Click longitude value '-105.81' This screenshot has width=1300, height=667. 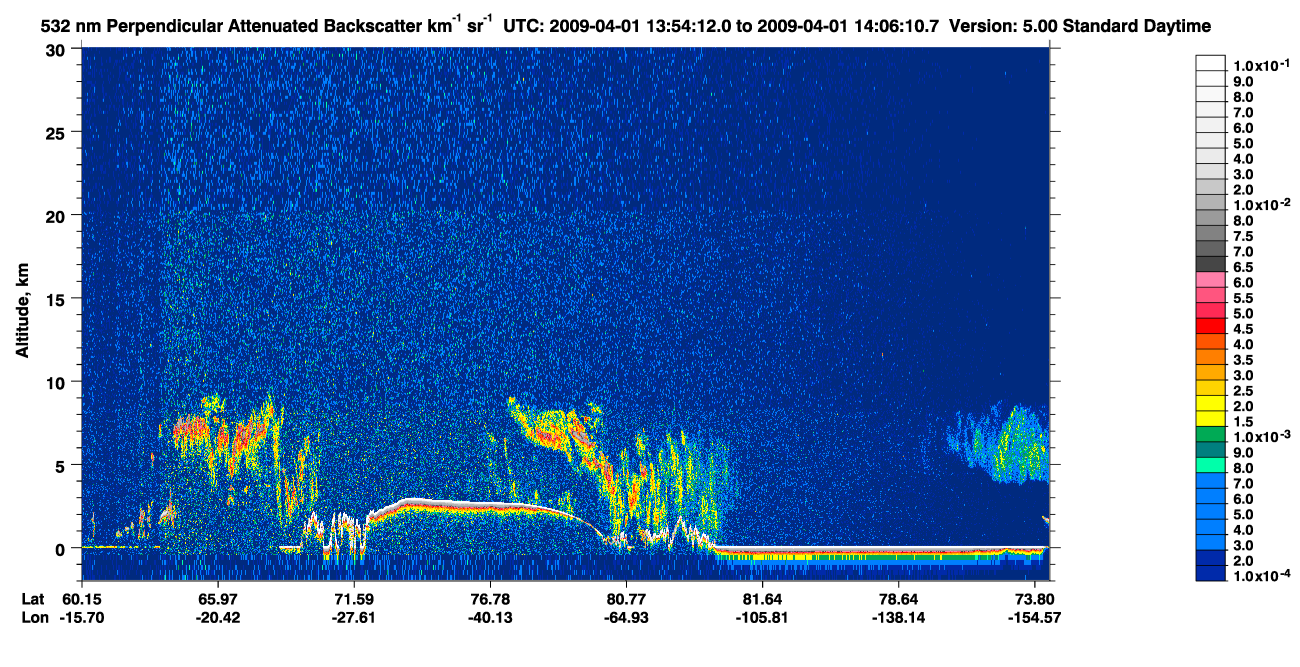(x=763, y=616)
